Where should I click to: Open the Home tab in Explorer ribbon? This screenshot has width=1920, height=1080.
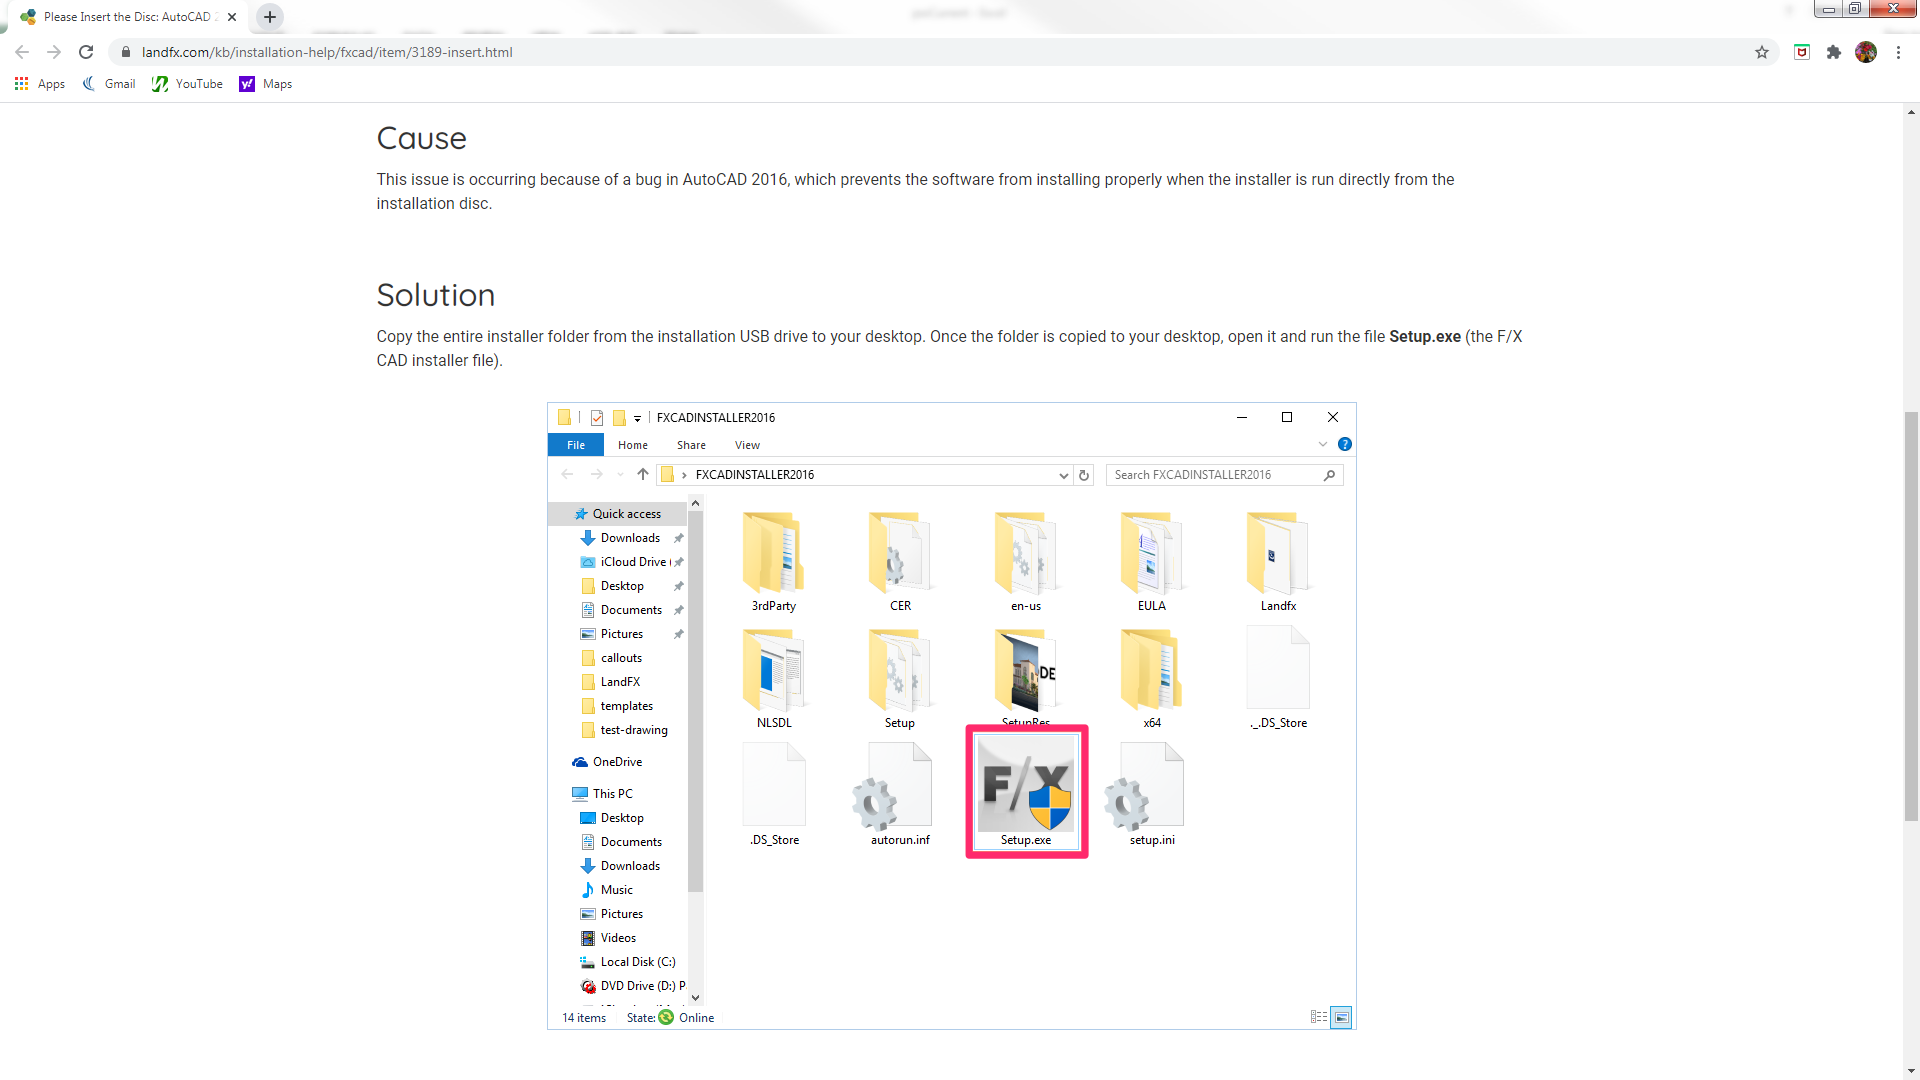632,445
